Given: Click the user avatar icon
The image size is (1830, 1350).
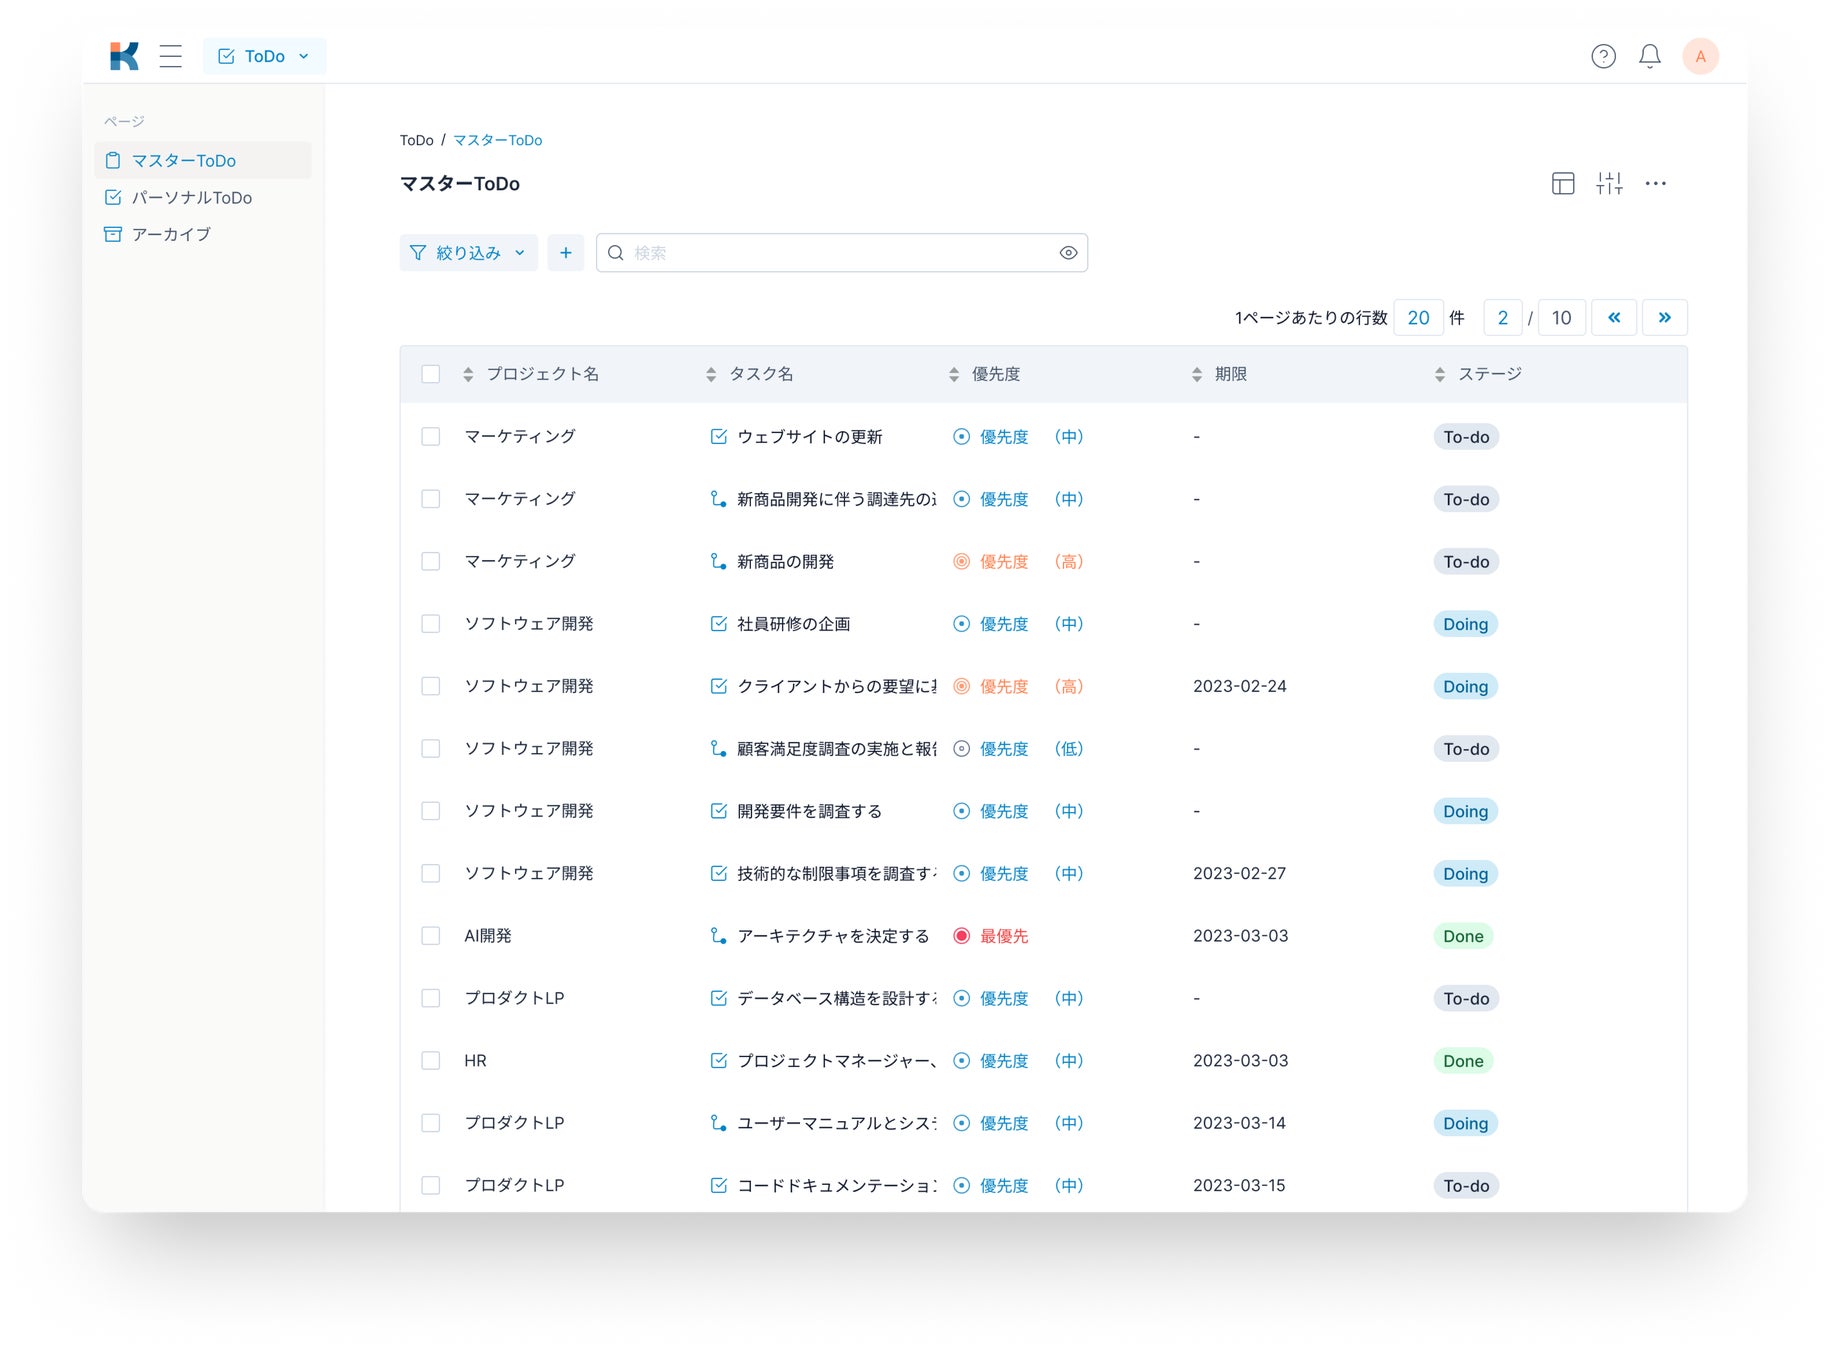Looking at the screenshot, I should pos(1700,56).
